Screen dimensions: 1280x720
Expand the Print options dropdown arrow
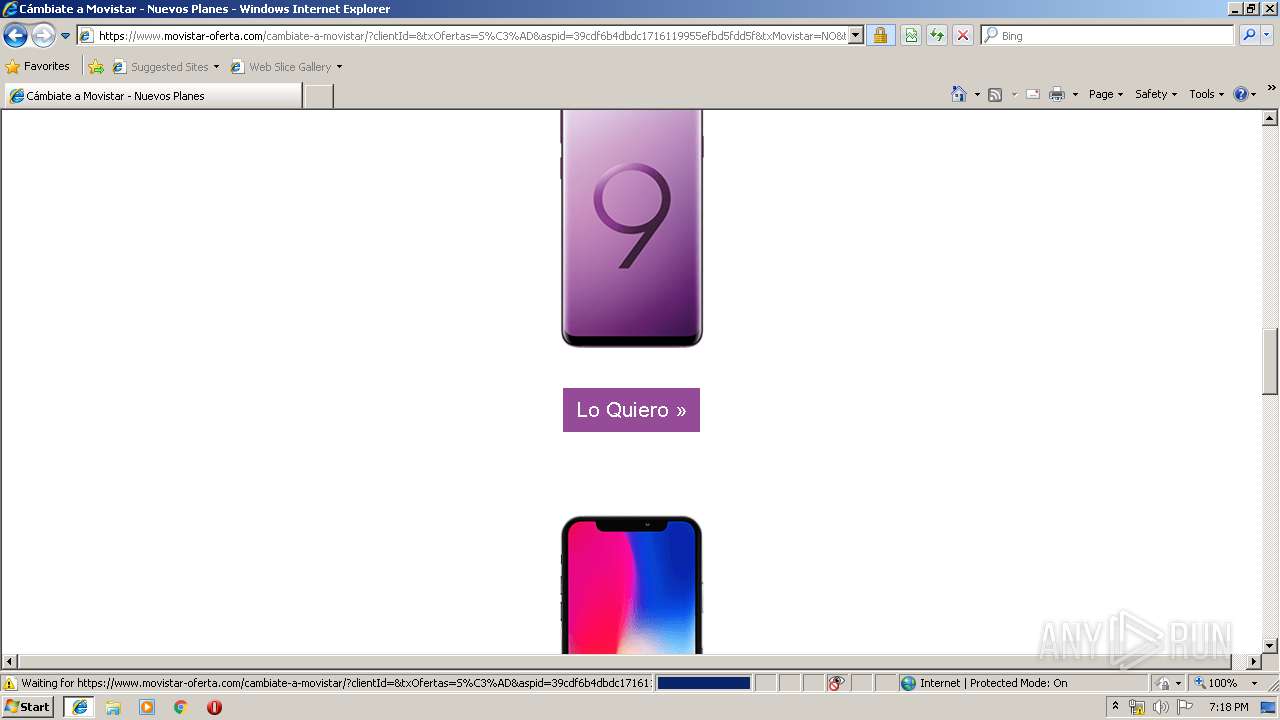(1075, 94)
